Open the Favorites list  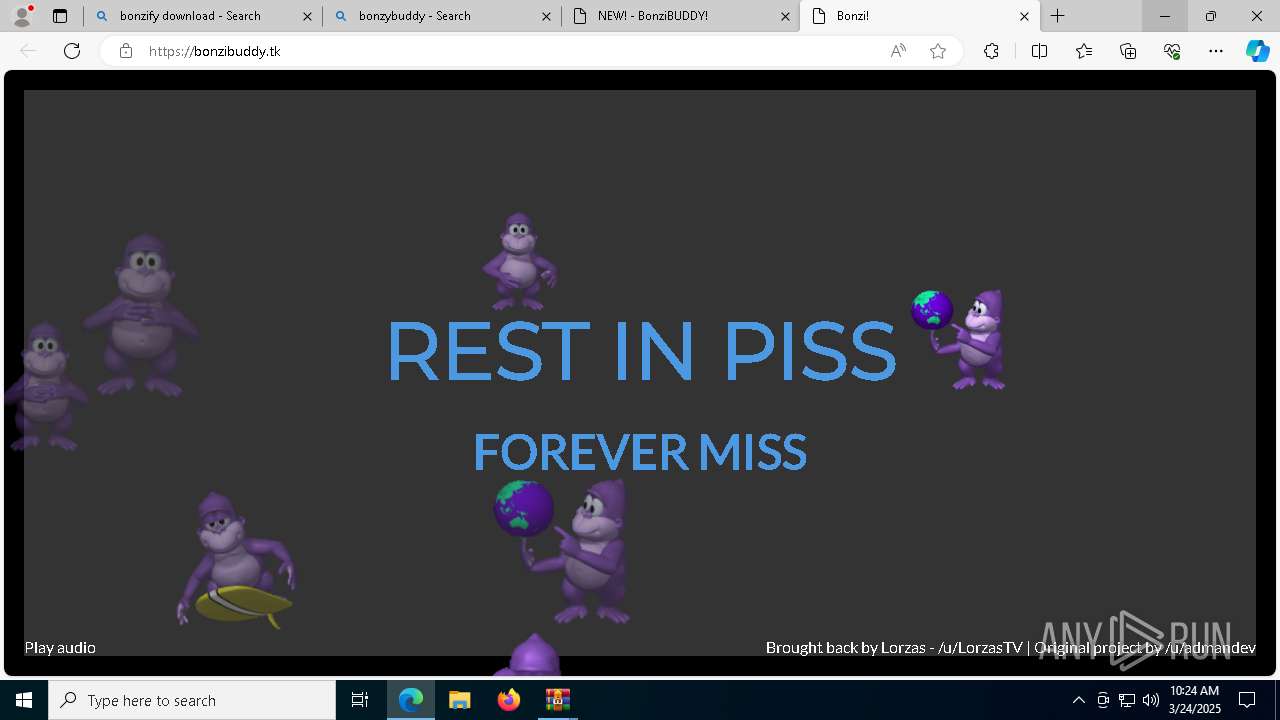tap(1084, 51)
